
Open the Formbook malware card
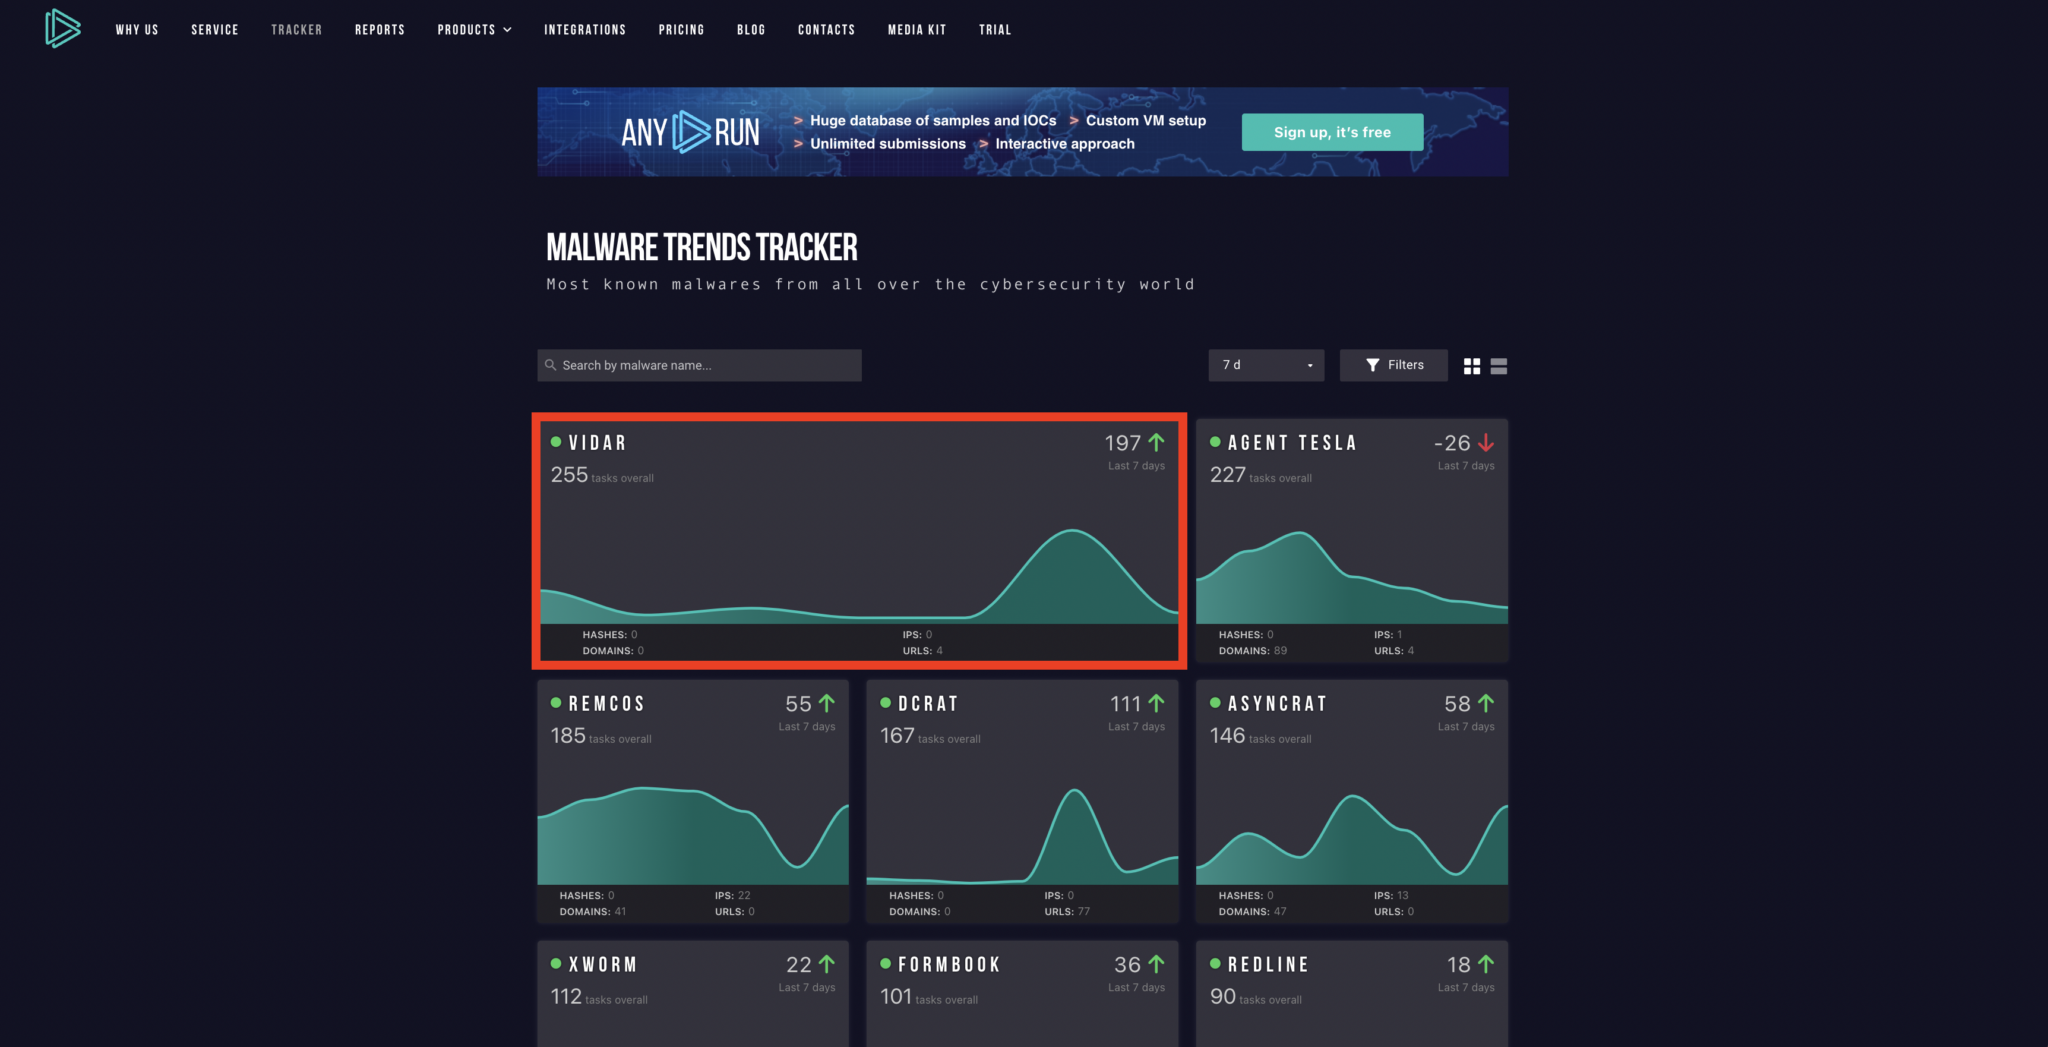tap(1021, 992)
